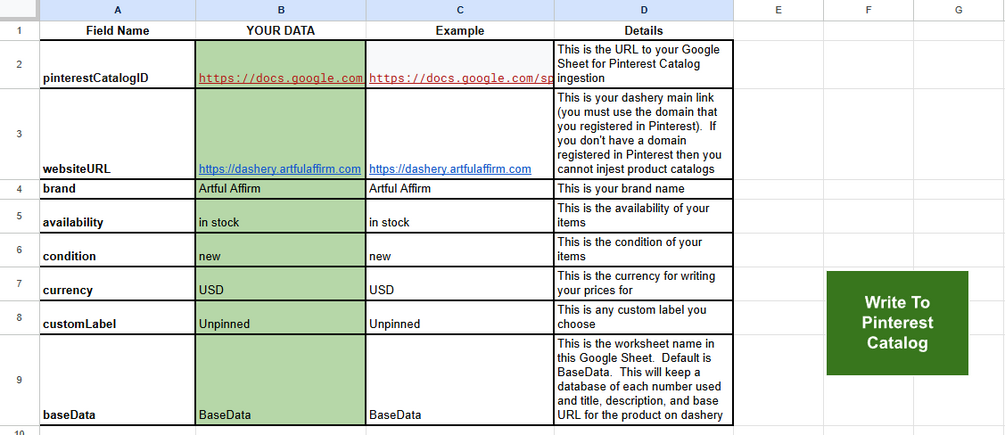Select the 'Field Name' header cell
Screen dimensions: 1005x435
(x=118, y=31)
